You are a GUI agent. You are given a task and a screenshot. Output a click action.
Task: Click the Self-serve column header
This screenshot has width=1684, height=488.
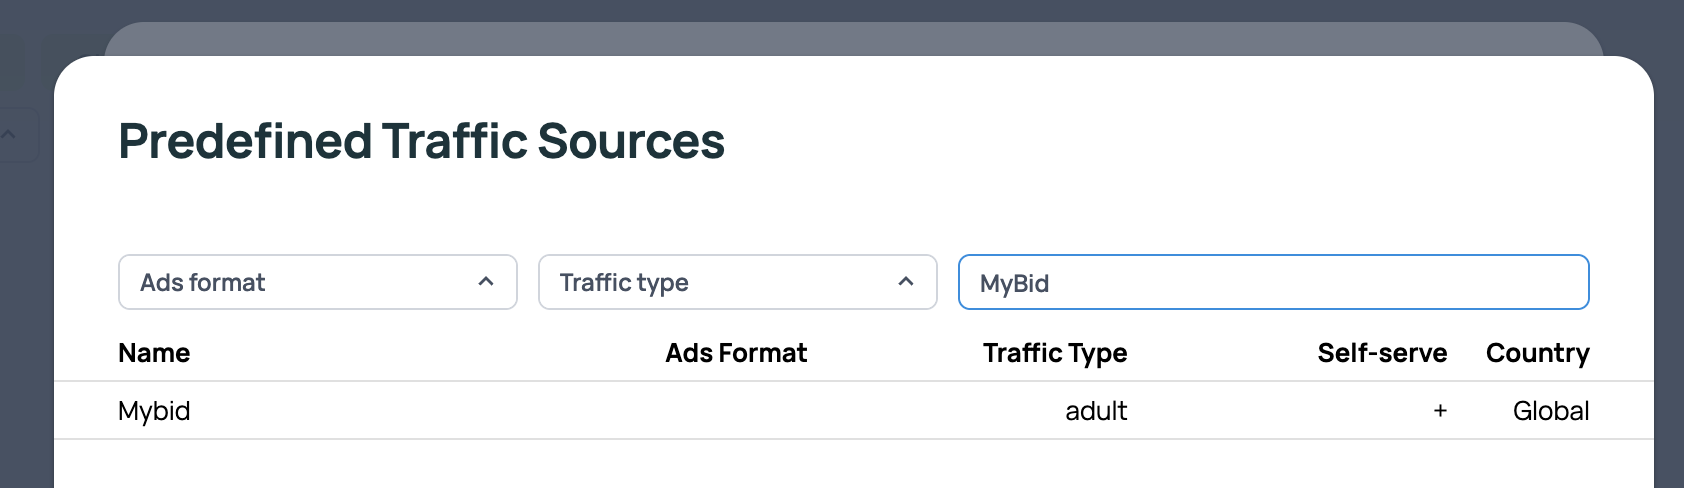click(x=1382, y=353)
